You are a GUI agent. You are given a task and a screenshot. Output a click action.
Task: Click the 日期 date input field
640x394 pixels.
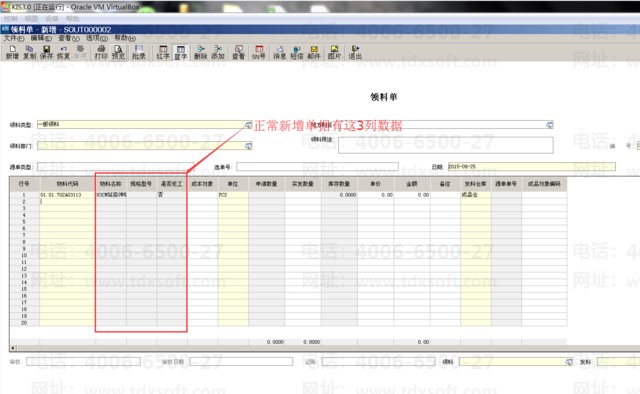tap(531, 167)
